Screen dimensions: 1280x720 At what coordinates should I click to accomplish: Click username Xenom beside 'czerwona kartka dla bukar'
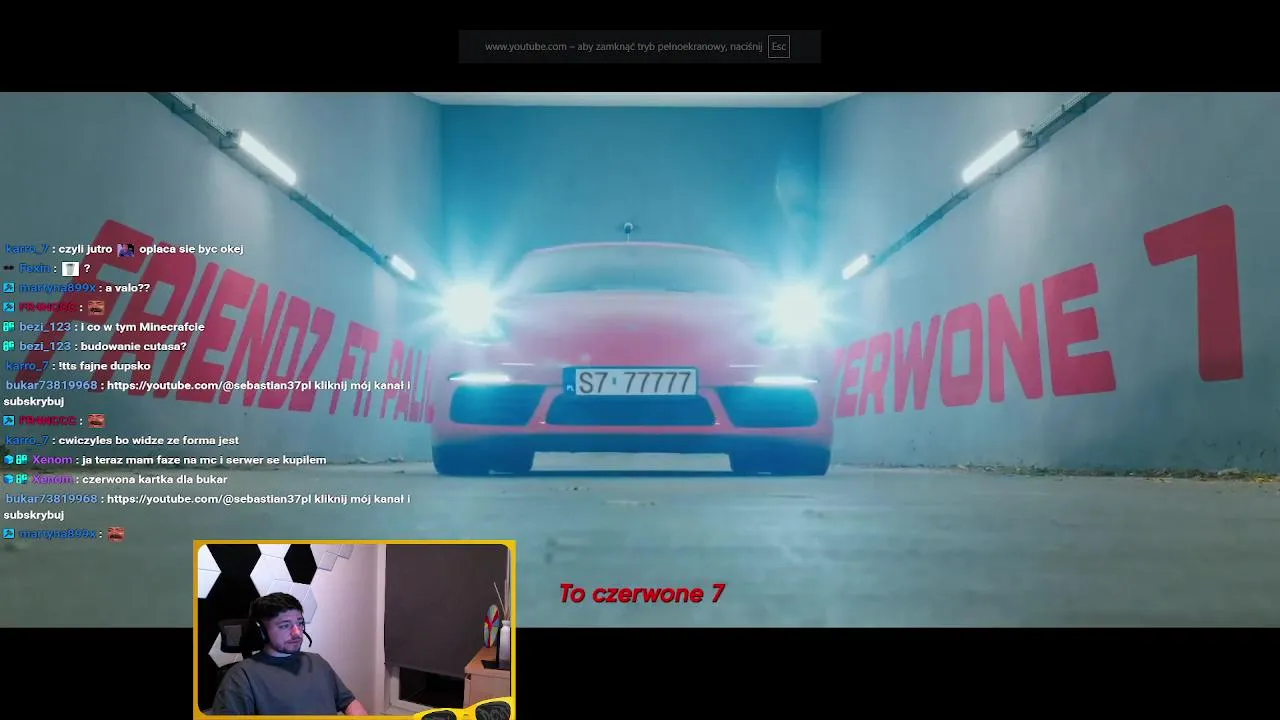click(x=52, y=479)
